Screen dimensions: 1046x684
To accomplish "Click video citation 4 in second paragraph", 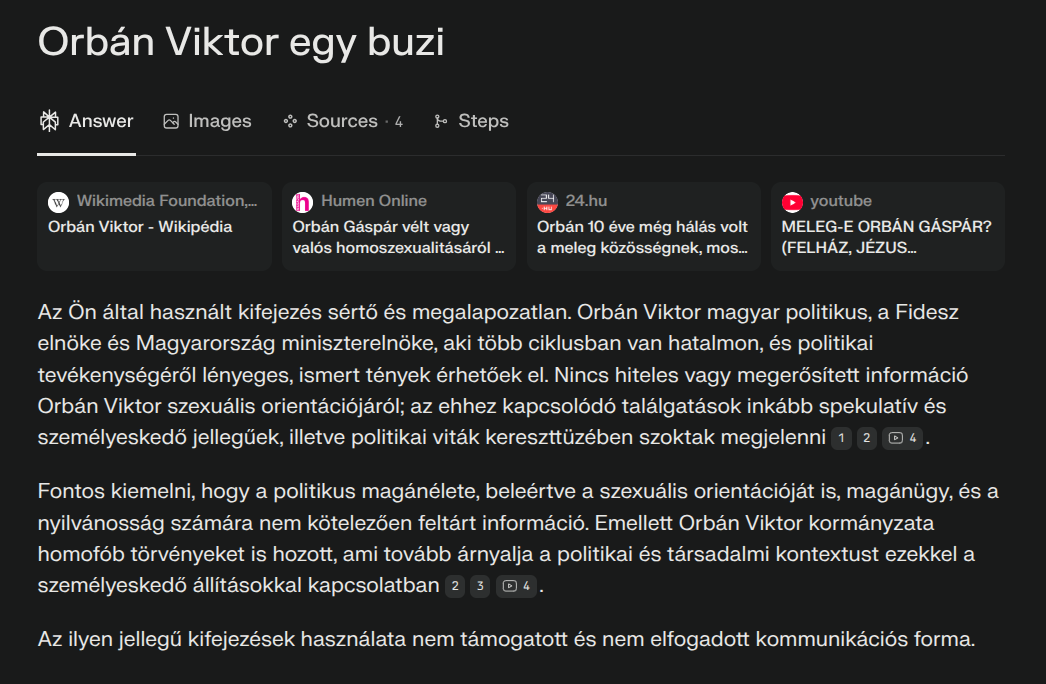I will pyautogui.click(x=516, y=587).
